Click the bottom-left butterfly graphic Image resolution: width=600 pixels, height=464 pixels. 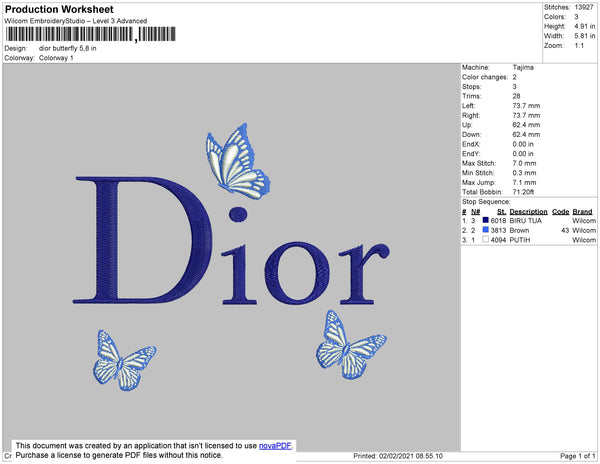(x=124, y=360)
